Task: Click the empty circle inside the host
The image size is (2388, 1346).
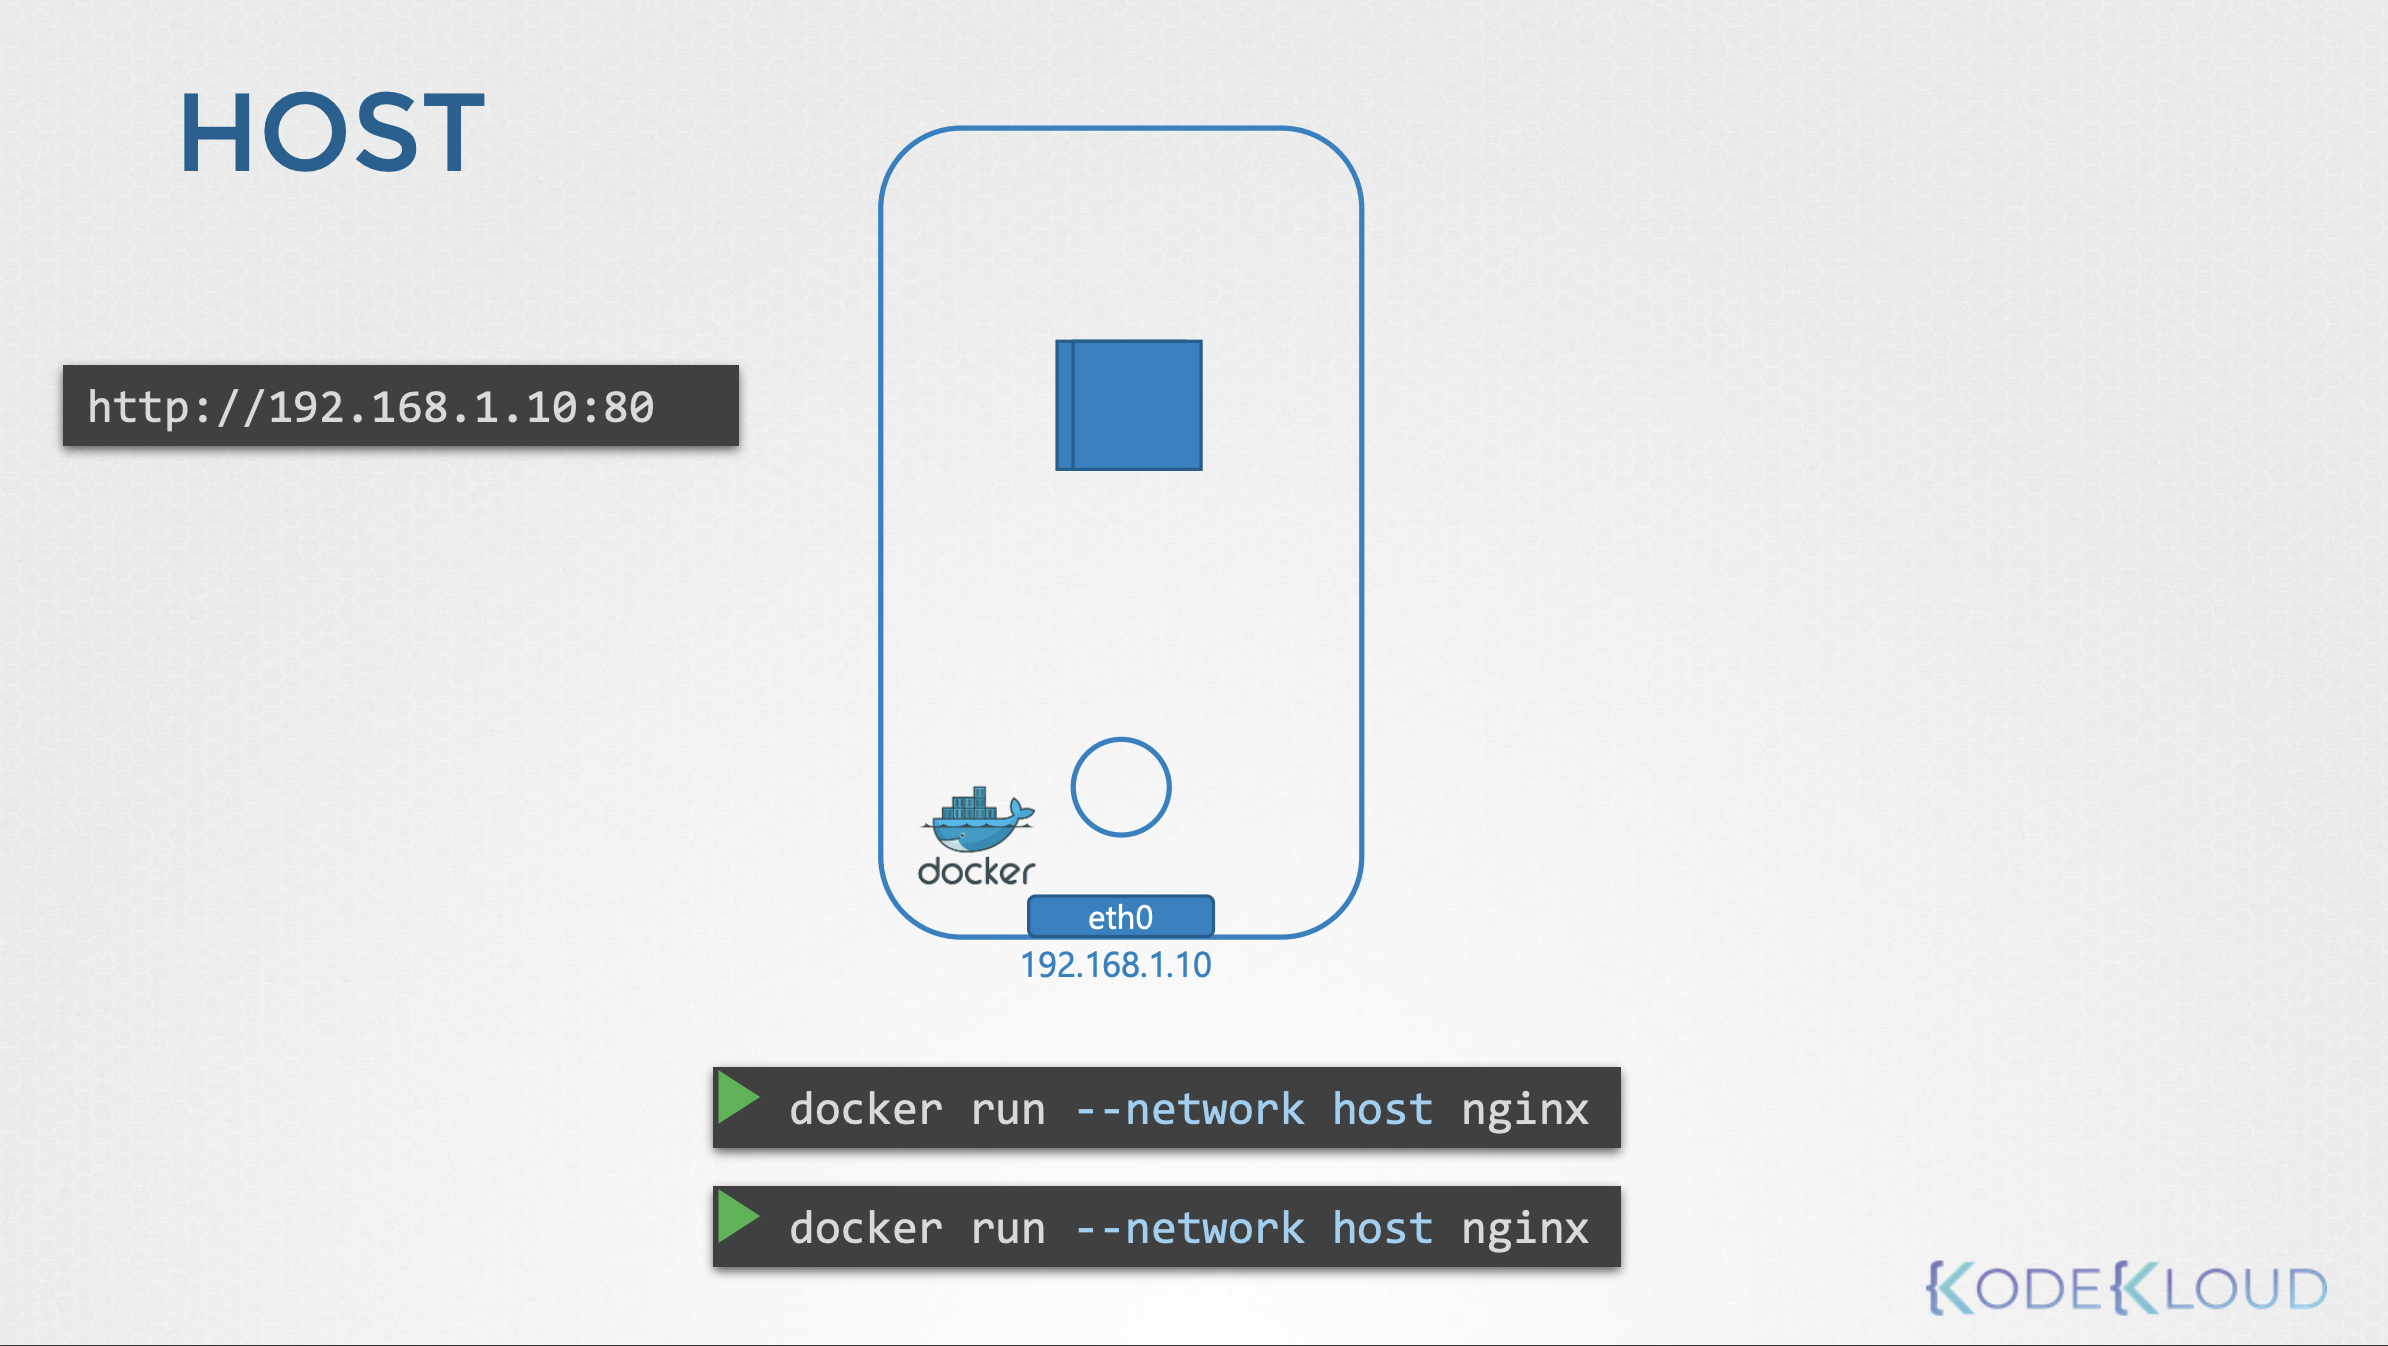Action: coord(1121,787)
